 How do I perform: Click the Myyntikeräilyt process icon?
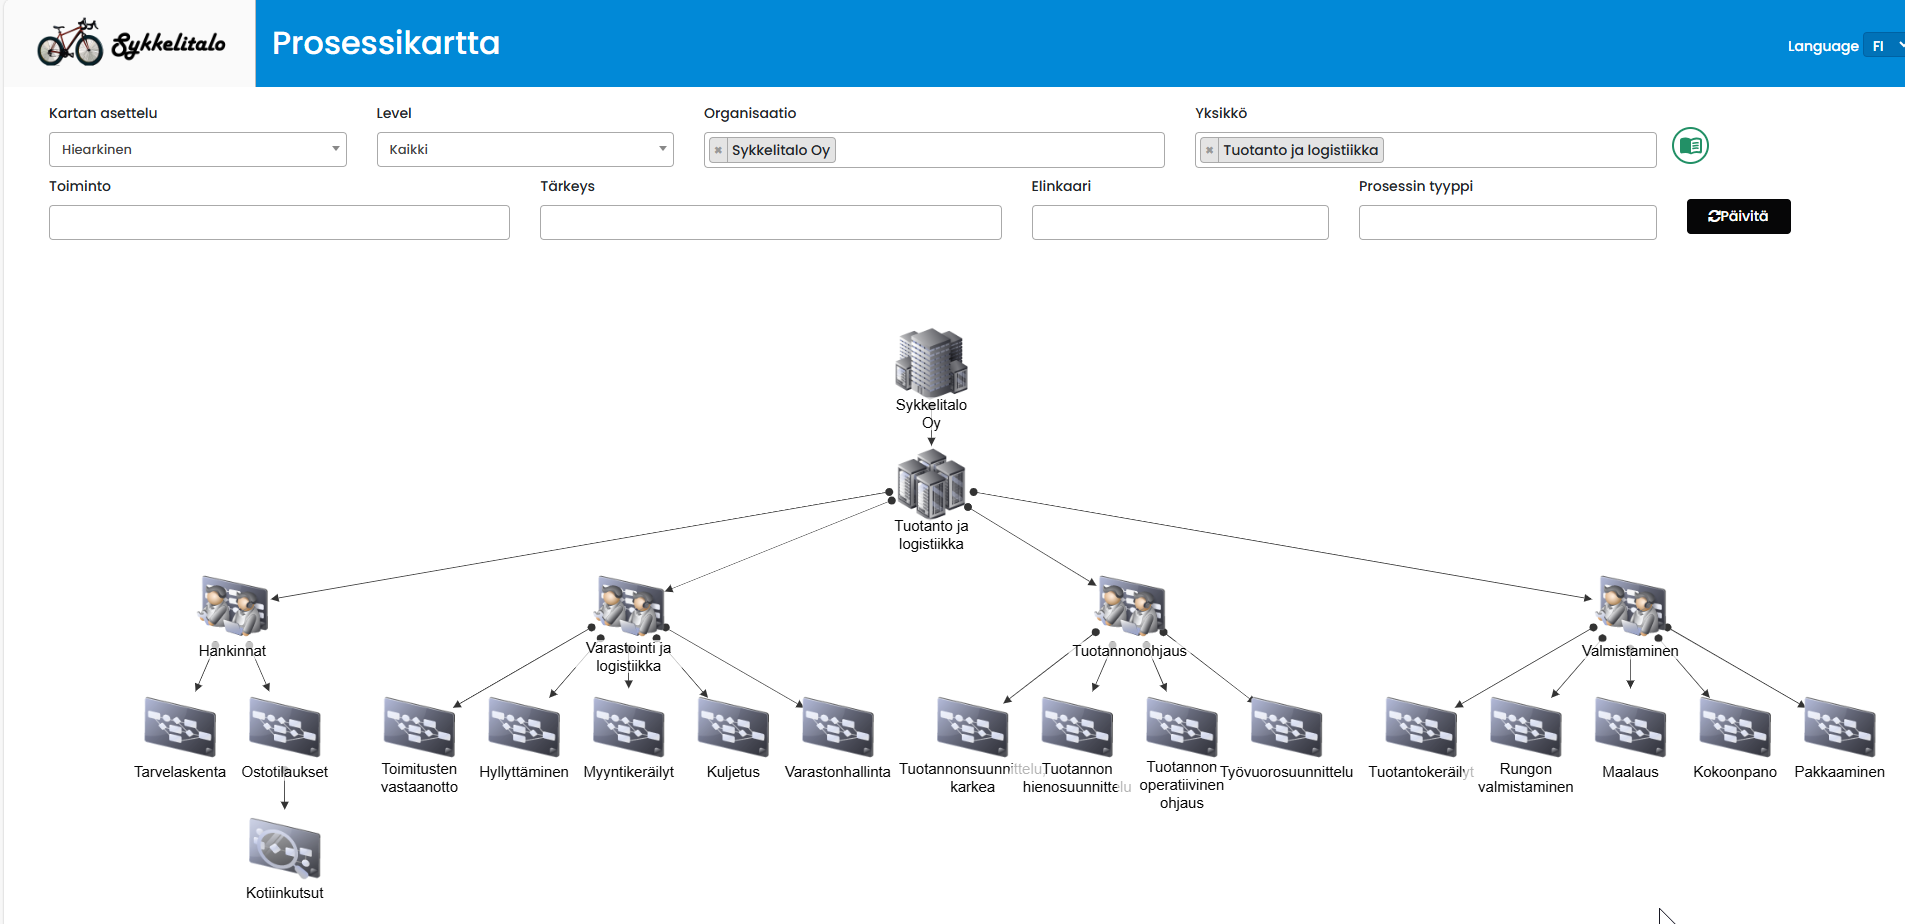click(629, 727)
